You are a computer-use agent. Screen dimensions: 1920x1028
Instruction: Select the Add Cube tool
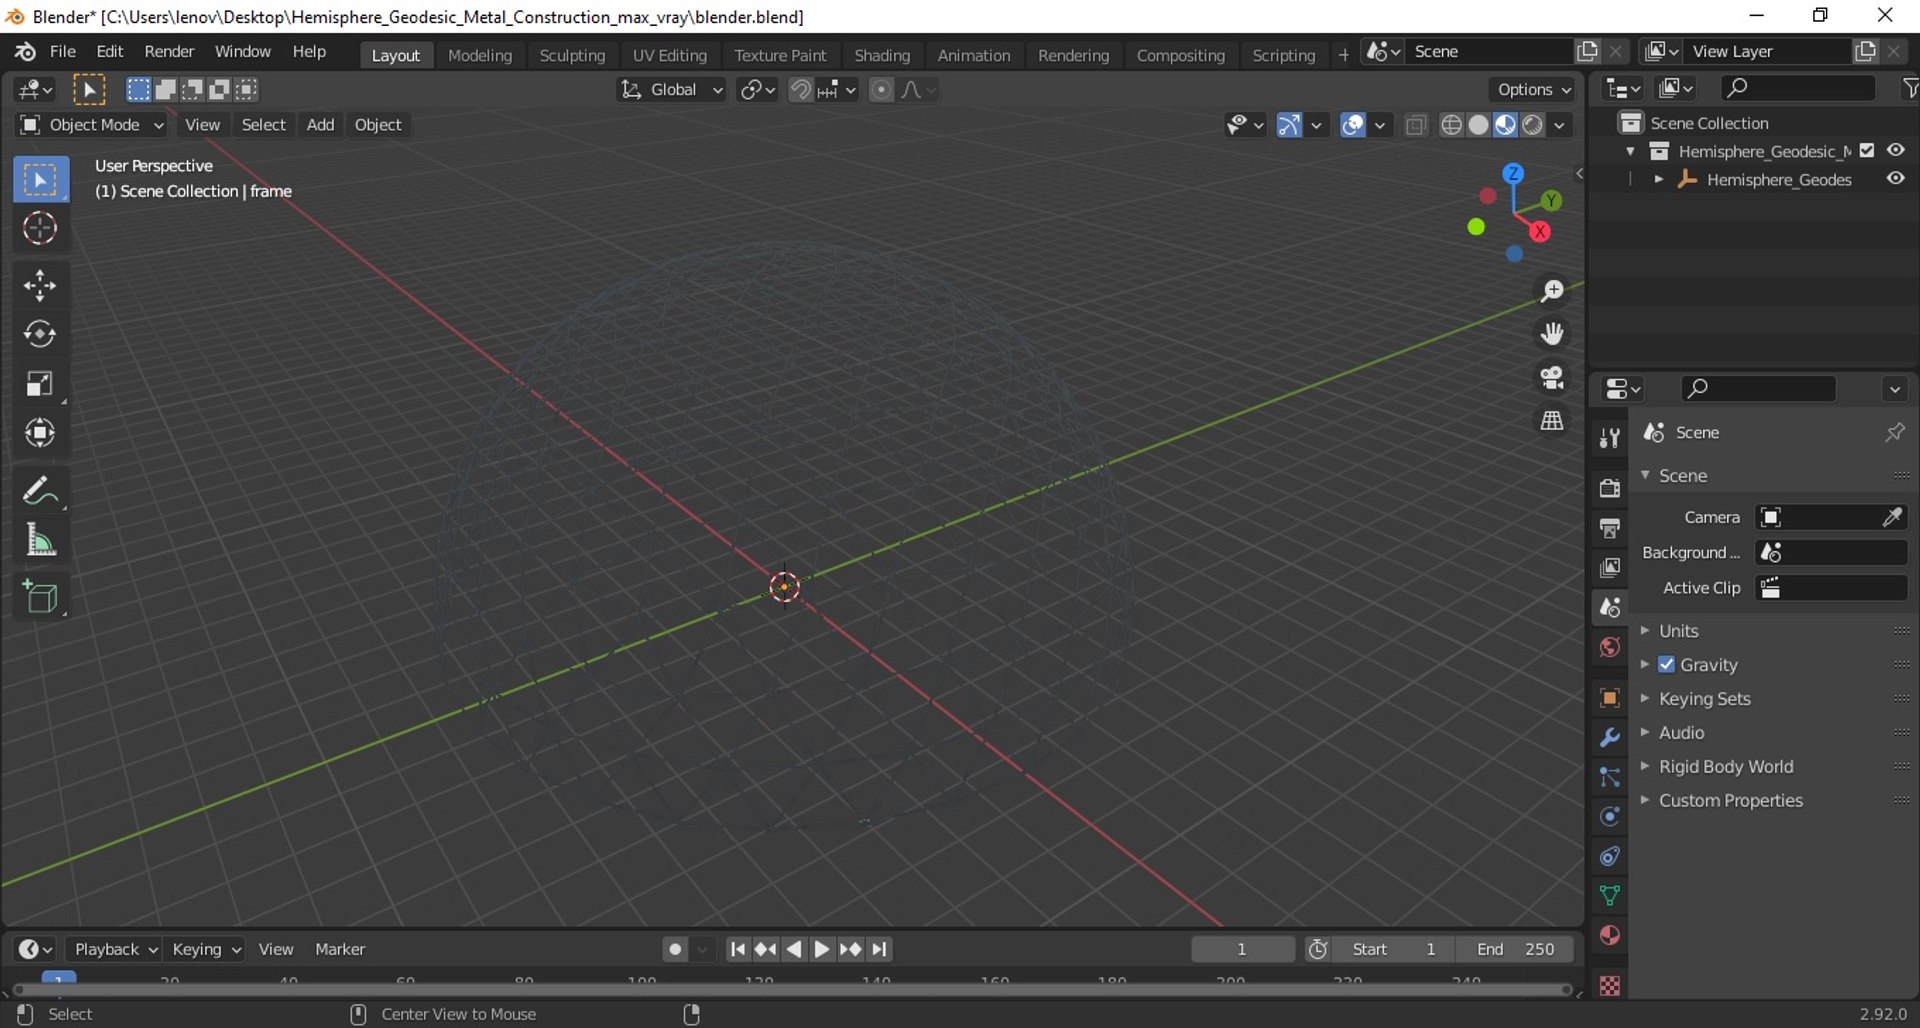pos(40,597)
